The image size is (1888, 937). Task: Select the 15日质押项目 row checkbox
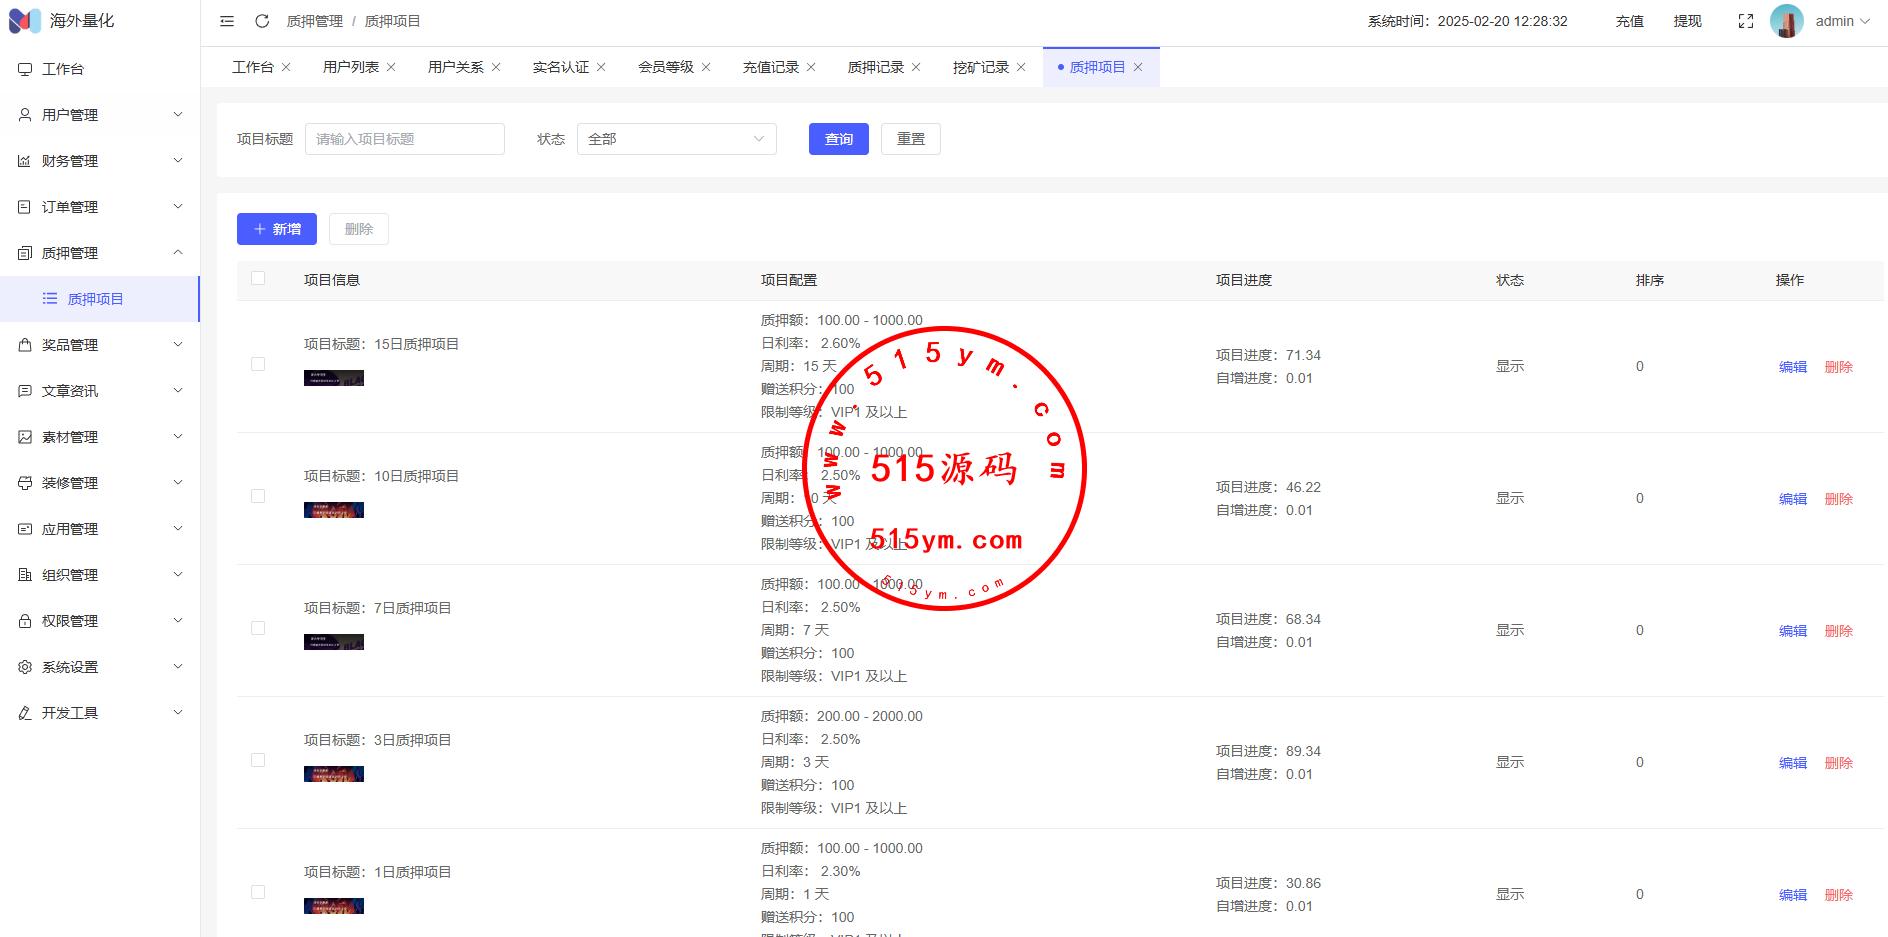(258, 365)
